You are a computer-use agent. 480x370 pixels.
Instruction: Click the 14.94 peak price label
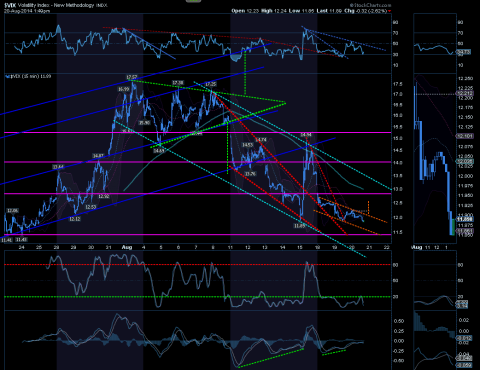pos(306,135)
